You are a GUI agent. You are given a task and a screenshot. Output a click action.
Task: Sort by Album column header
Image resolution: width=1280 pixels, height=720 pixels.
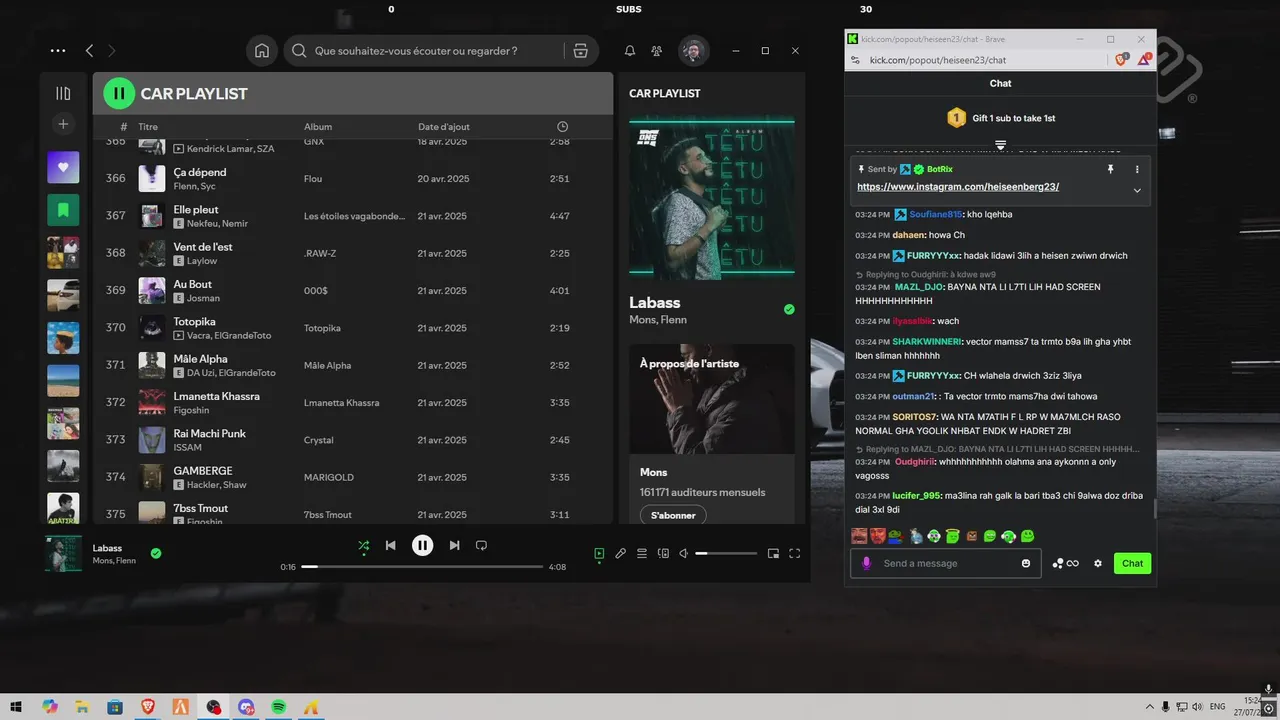(318, 127)
